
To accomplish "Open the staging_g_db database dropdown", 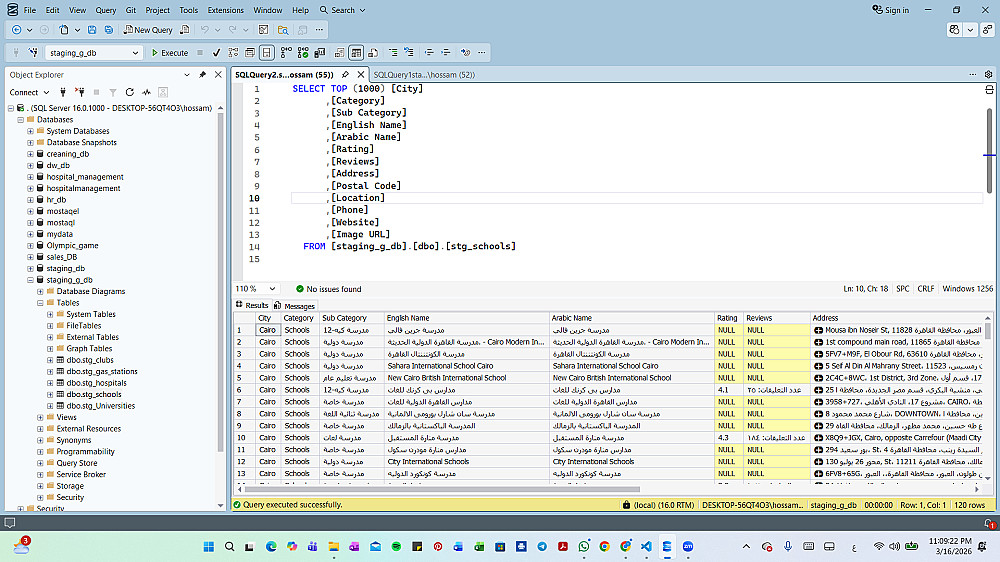I will [135, 53].
